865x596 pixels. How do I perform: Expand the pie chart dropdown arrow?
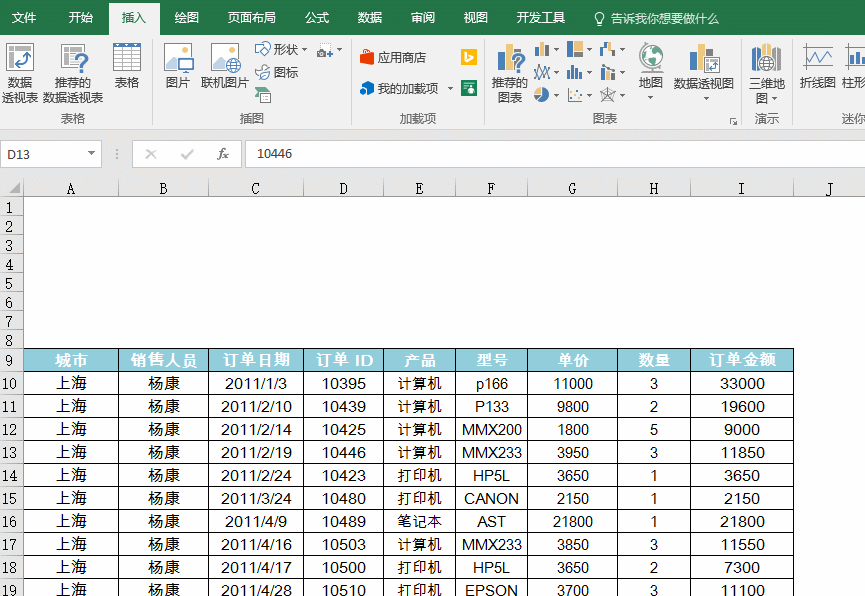tap(556, 95)
